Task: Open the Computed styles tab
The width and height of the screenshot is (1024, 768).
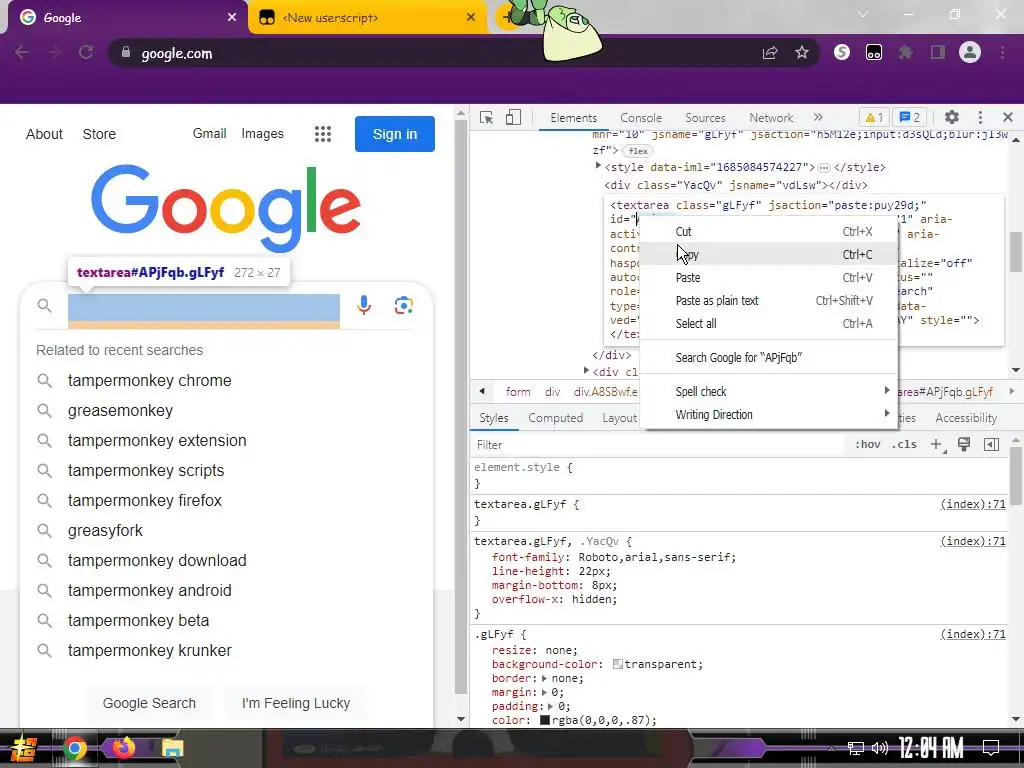Action: coord(556,418)
